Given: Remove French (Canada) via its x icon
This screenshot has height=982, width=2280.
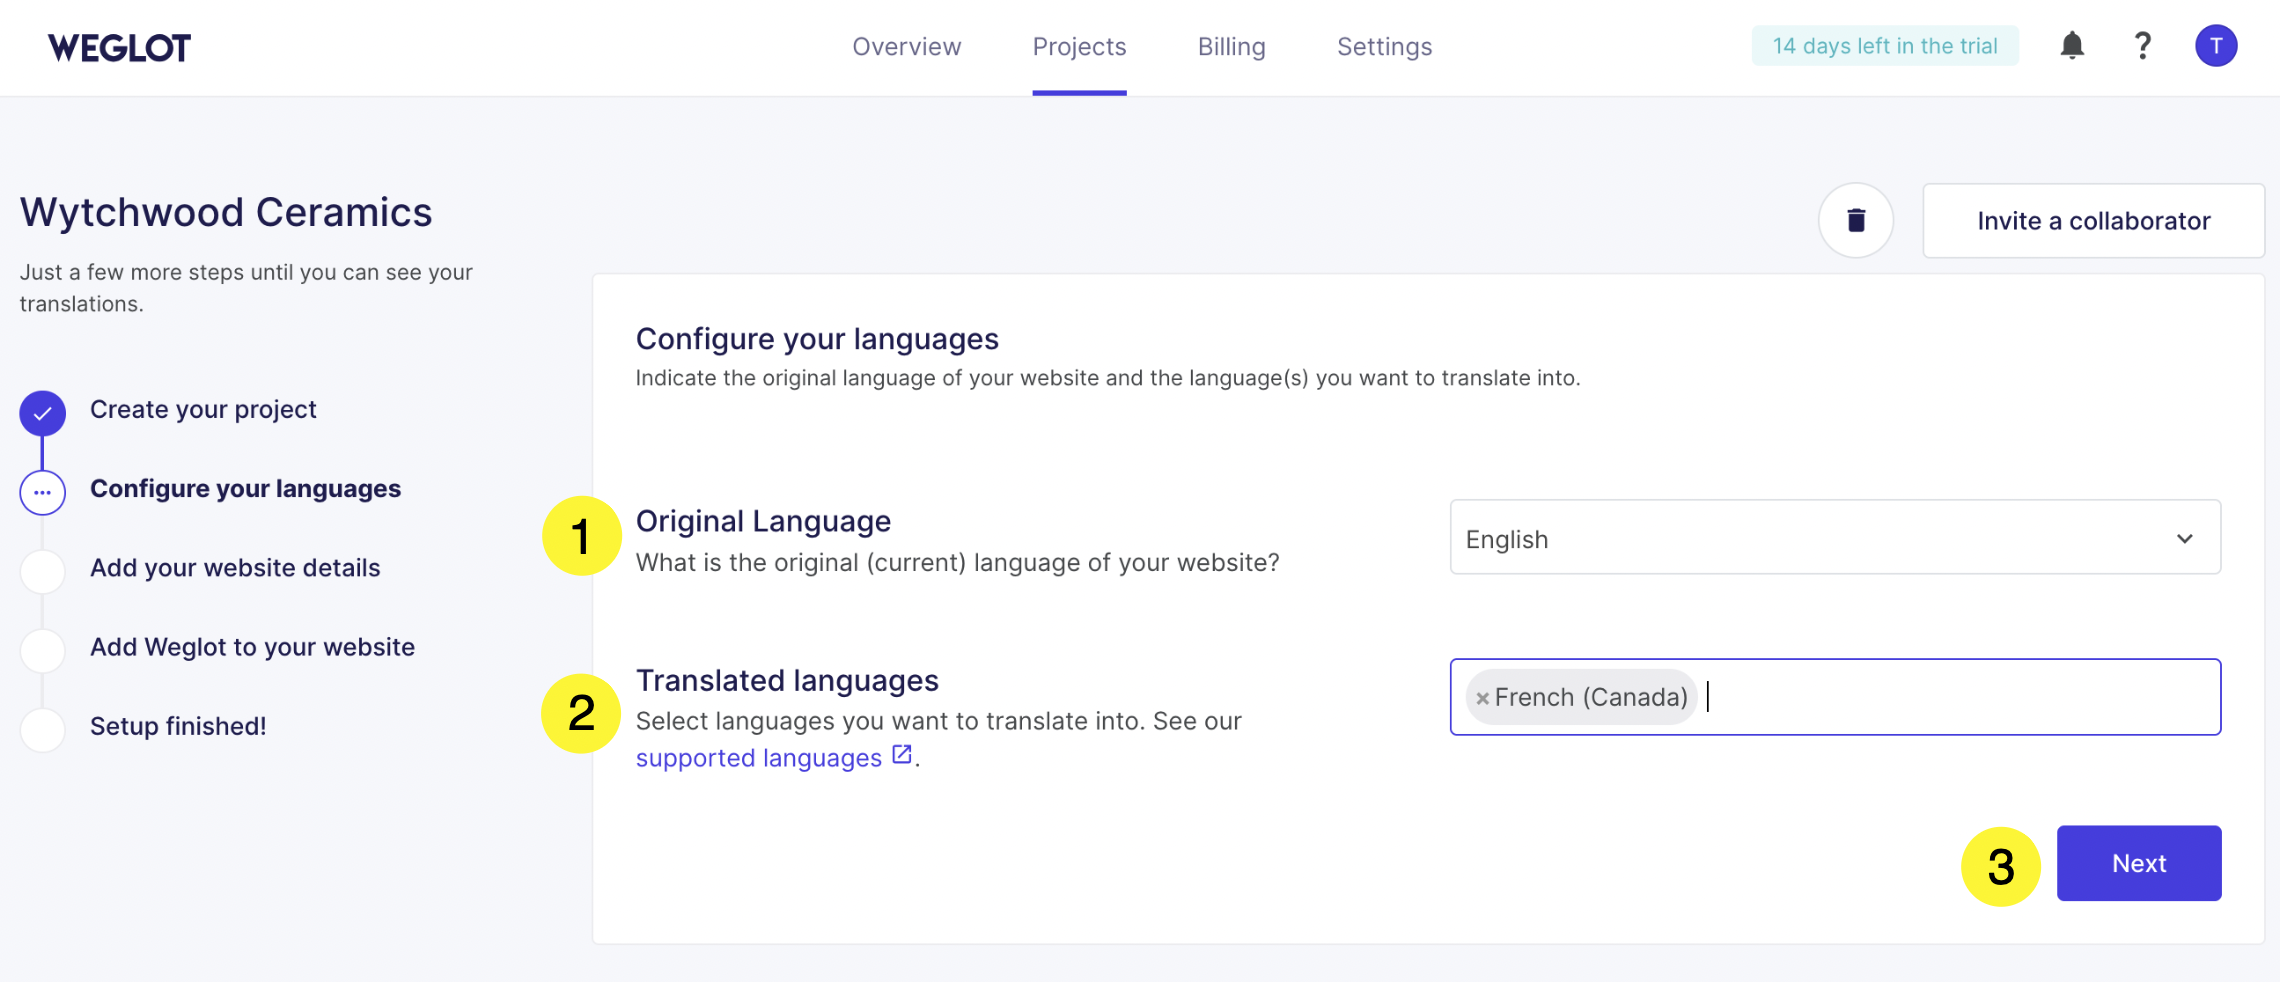Looking at the screenshot, I should (x=1482, y=697).
